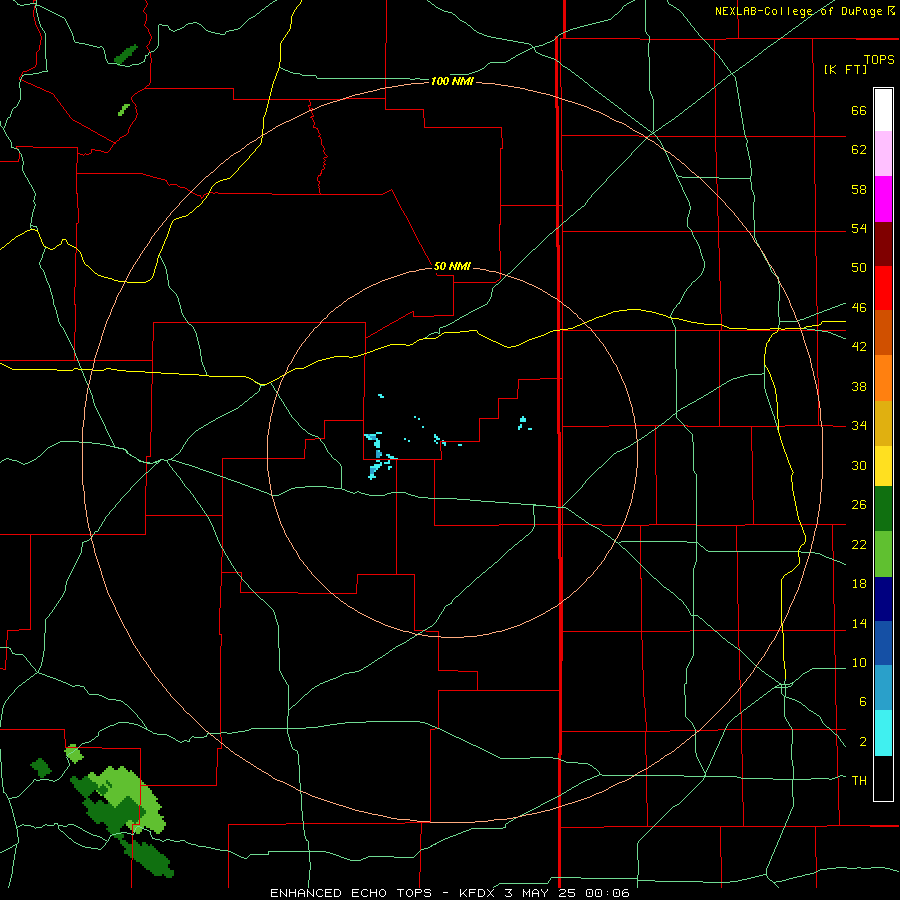Click the cyan echo cluster near radar center
Image resolution: width=900 pixels, height=900 pixels.
[379, 455]
